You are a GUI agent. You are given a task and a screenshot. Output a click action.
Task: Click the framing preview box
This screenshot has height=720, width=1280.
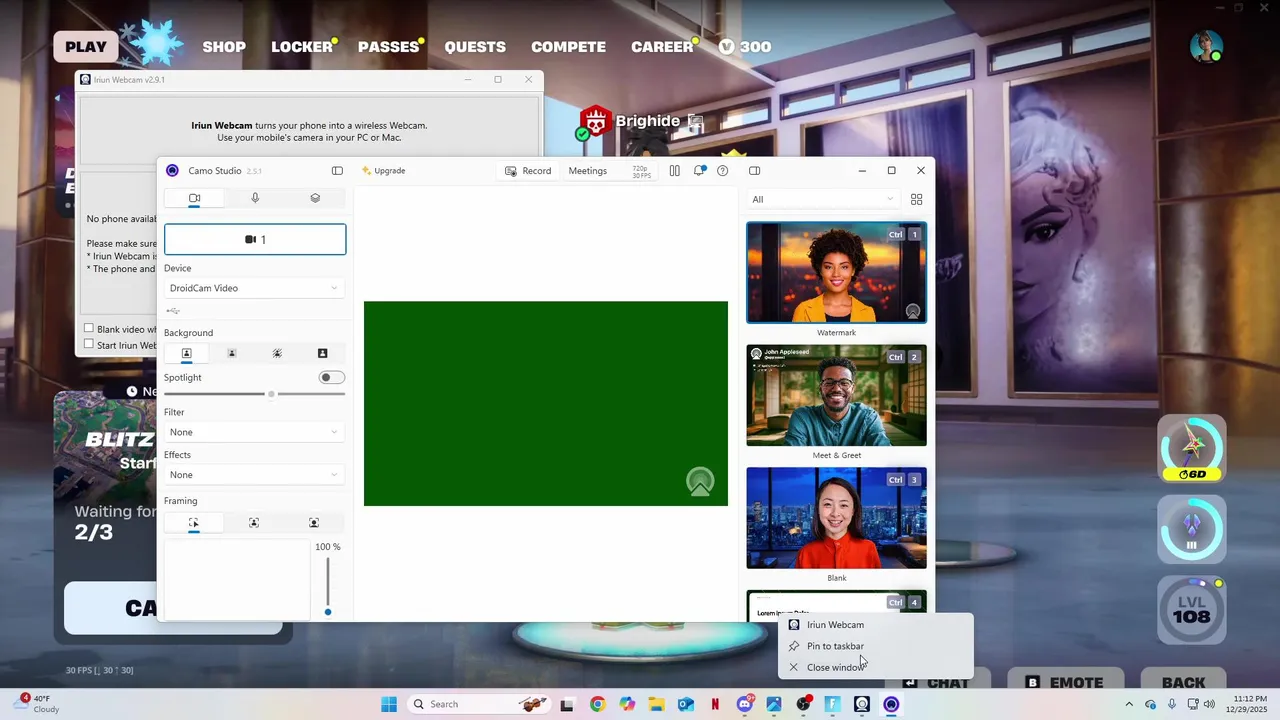(237, 580)
